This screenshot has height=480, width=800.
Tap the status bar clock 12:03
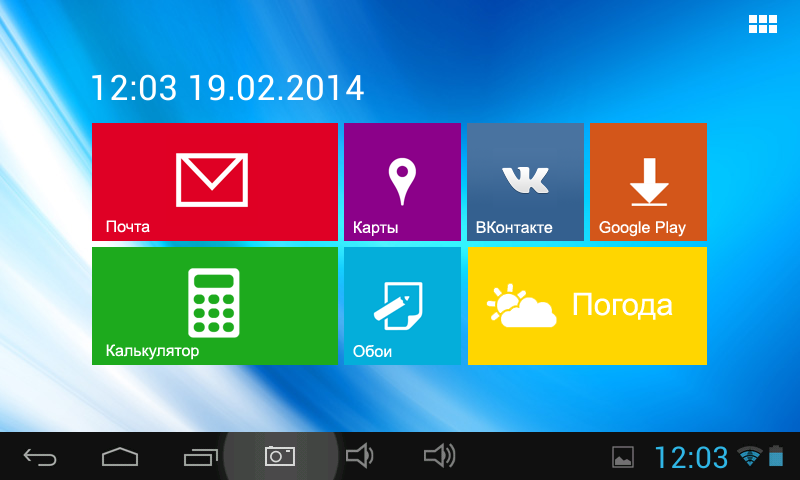[x=691, y=458]
